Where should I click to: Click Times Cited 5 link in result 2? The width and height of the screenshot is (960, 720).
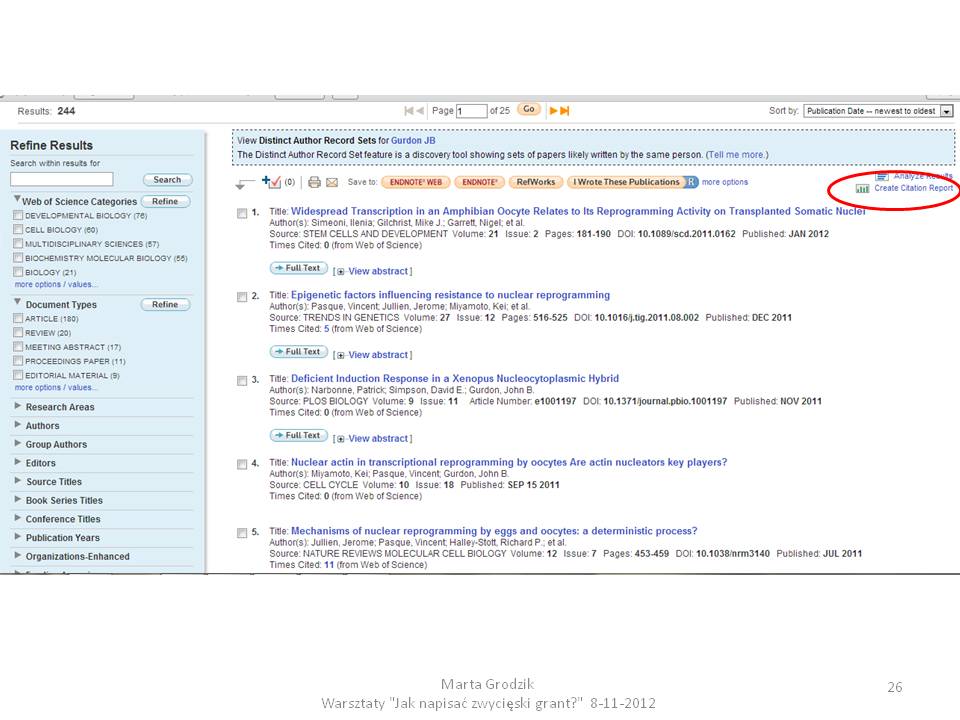click(326, 329)
